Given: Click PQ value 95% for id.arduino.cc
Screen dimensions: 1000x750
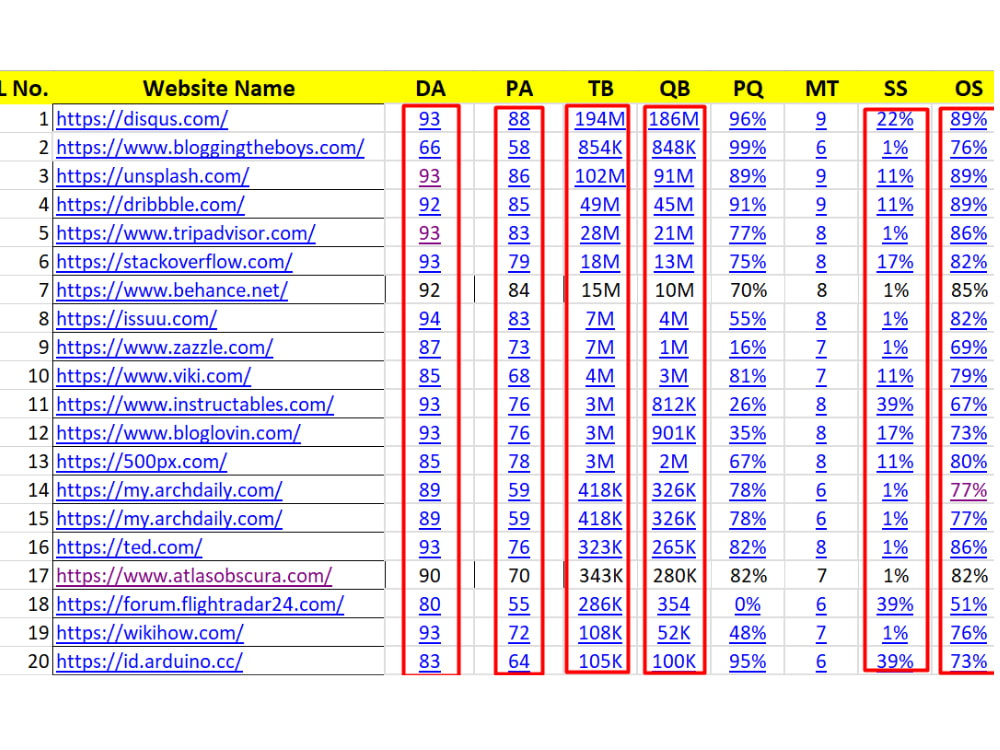Looking at the screenshot, I should [747, 662].
